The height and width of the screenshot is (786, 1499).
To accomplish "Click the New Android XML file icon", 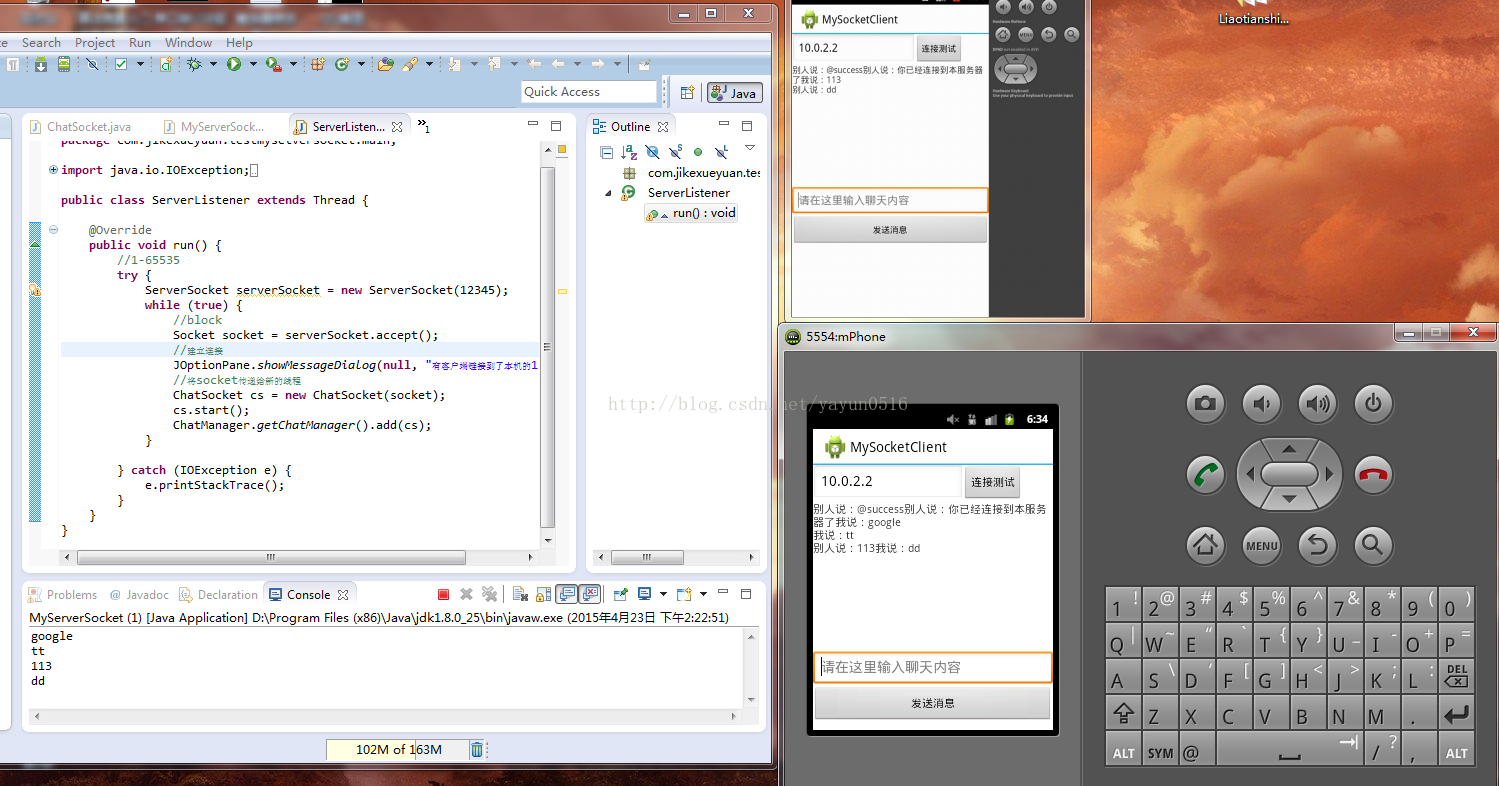I will coord(166,64).
